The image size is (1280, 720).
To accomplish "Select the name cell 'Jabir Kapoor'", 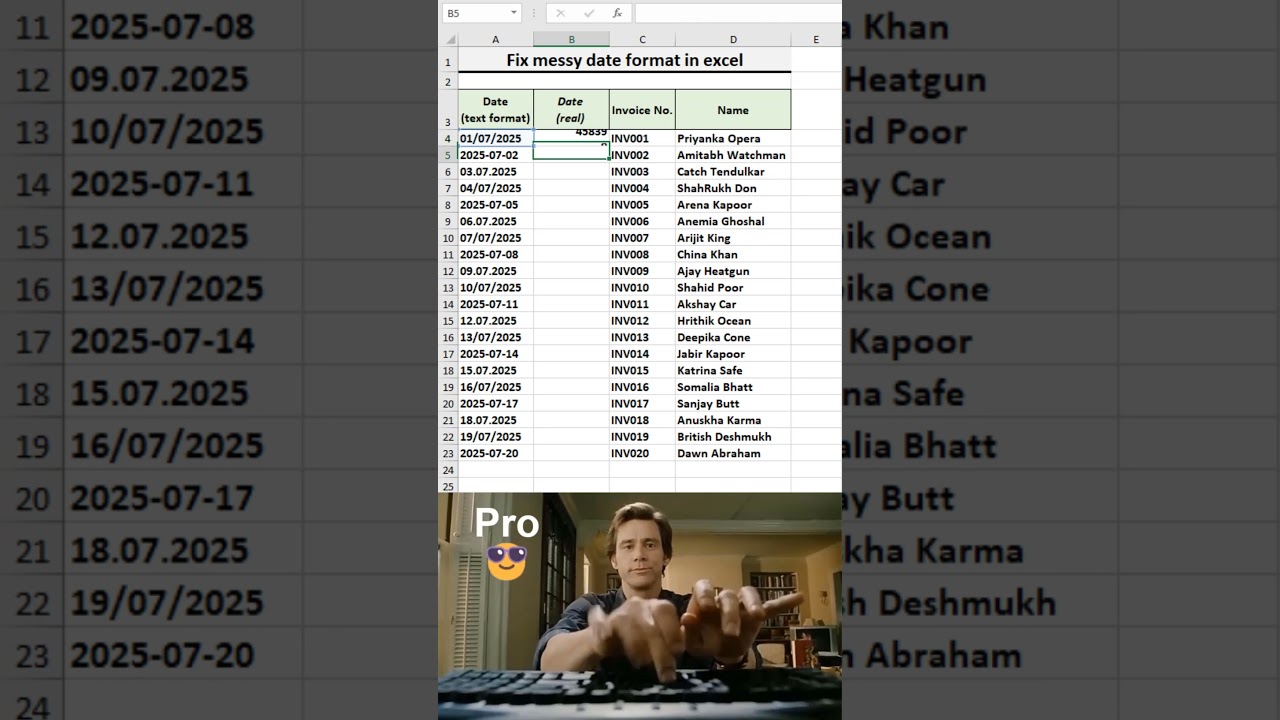I will (733, 354).
